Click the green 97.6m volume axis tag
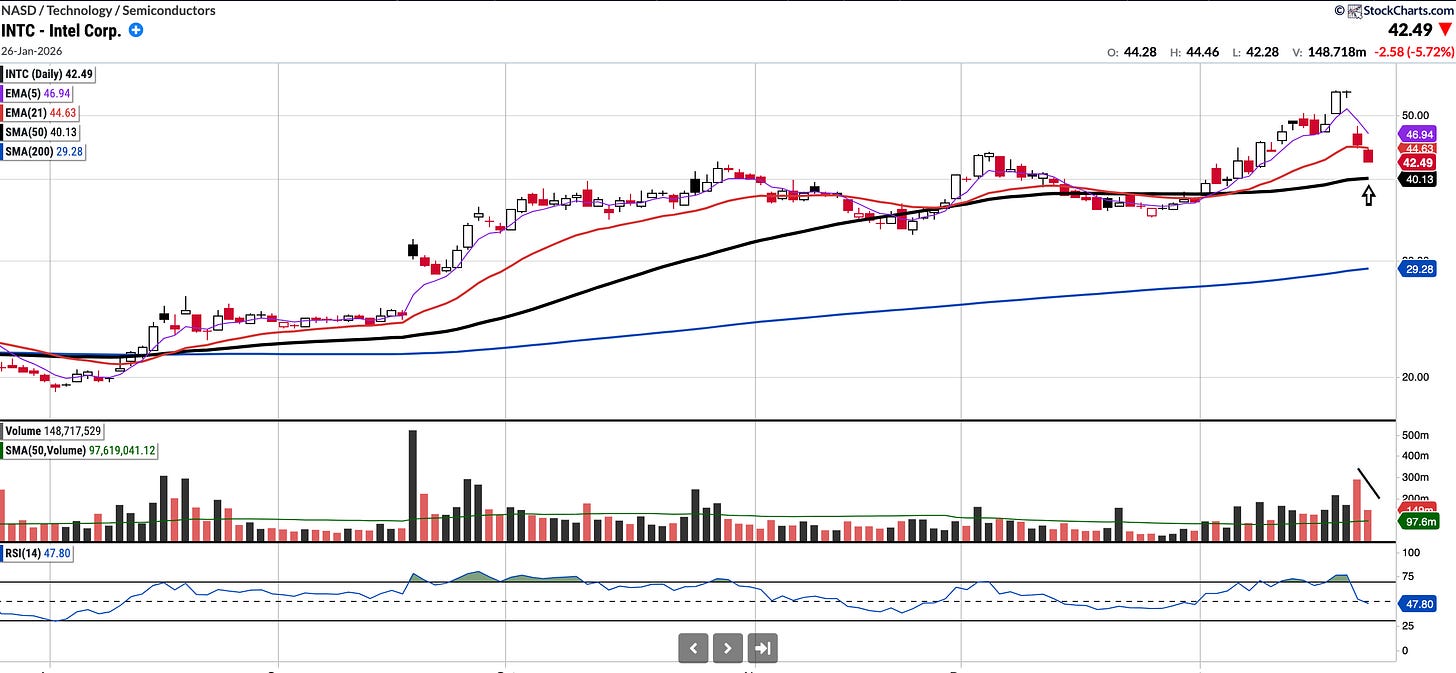The height and width of the screenshot is (673, 1456). 1418,522
